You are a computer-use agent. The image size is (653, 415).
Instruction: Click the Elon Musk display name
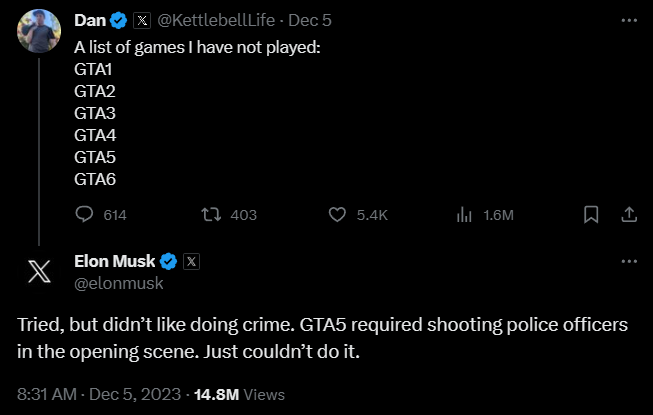click(x=115, y=262)
